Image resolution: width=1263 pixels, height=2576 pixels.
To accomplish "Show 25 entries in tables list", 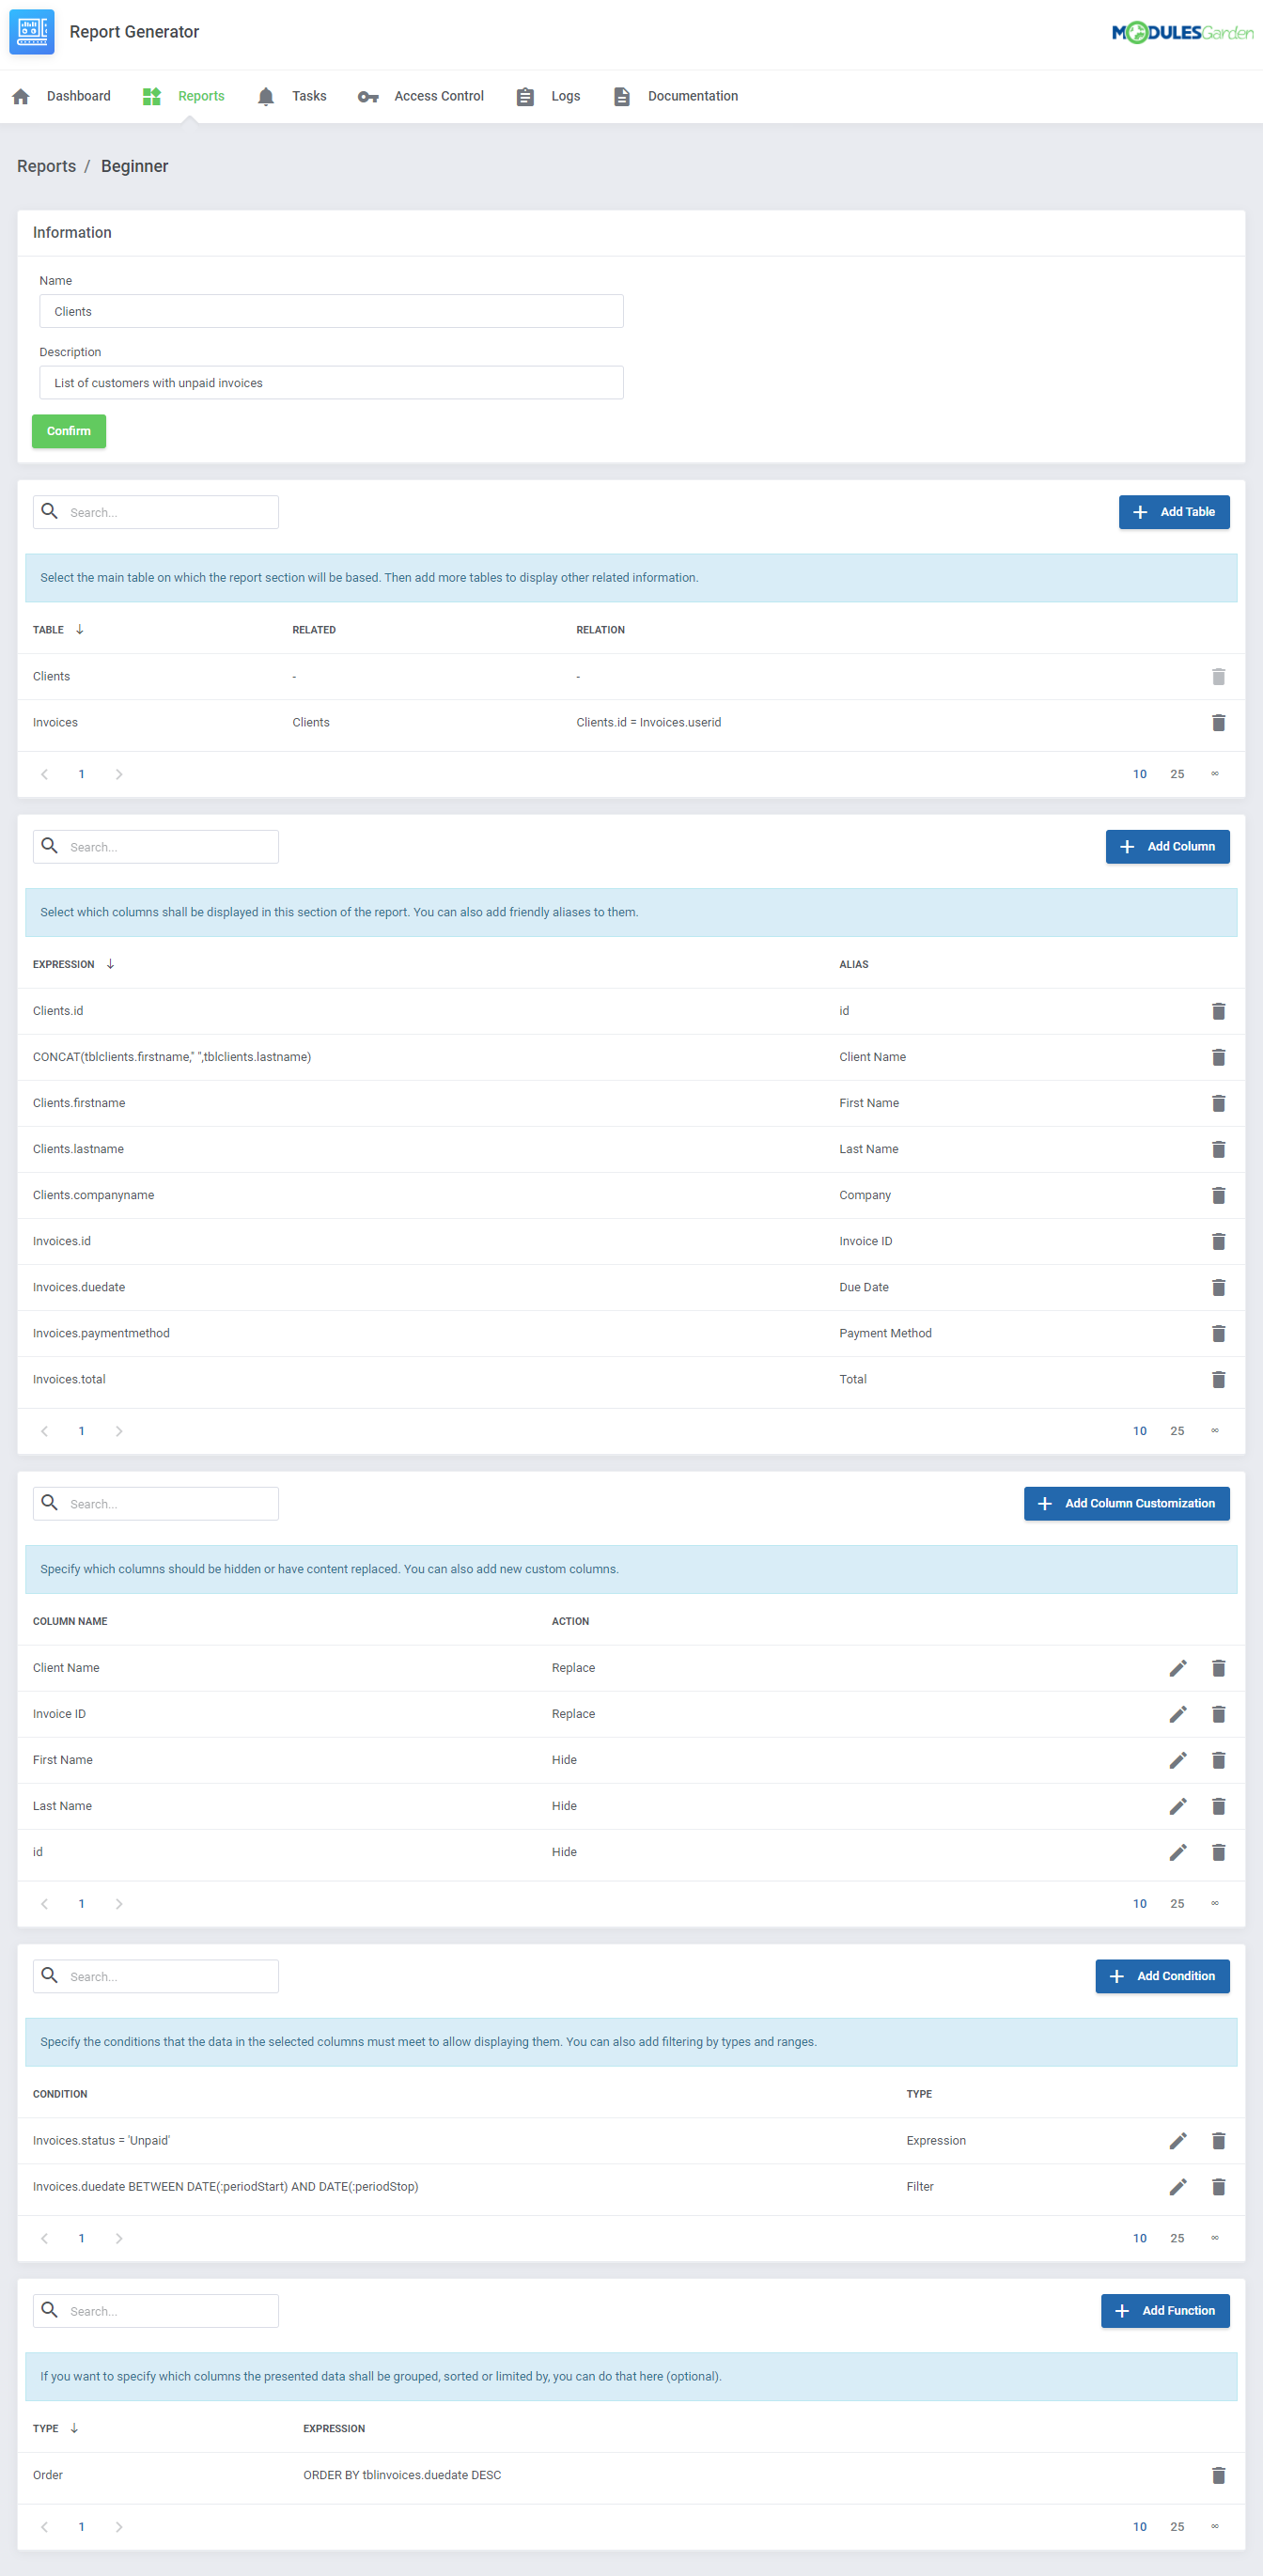I will pyautogui.click(x=1177, y=774).
